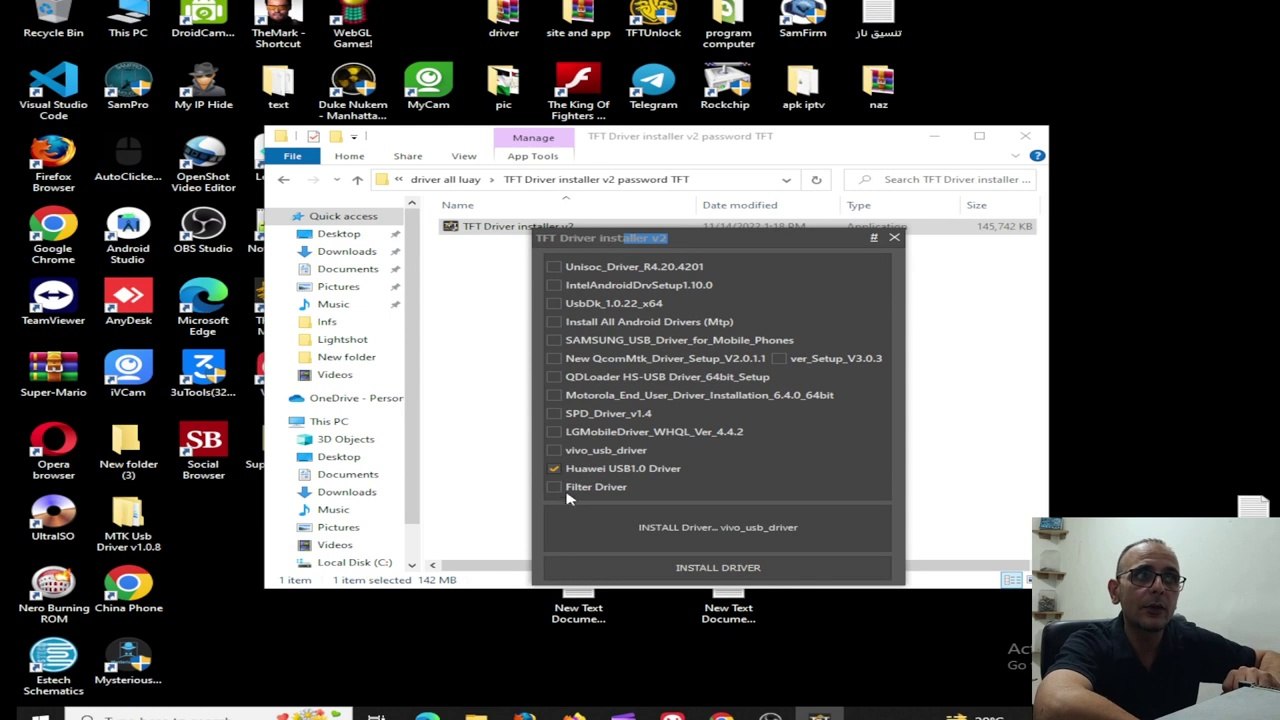Select the Rockchip desktop icon
The image size is (1280, 720).
[725, 86]
